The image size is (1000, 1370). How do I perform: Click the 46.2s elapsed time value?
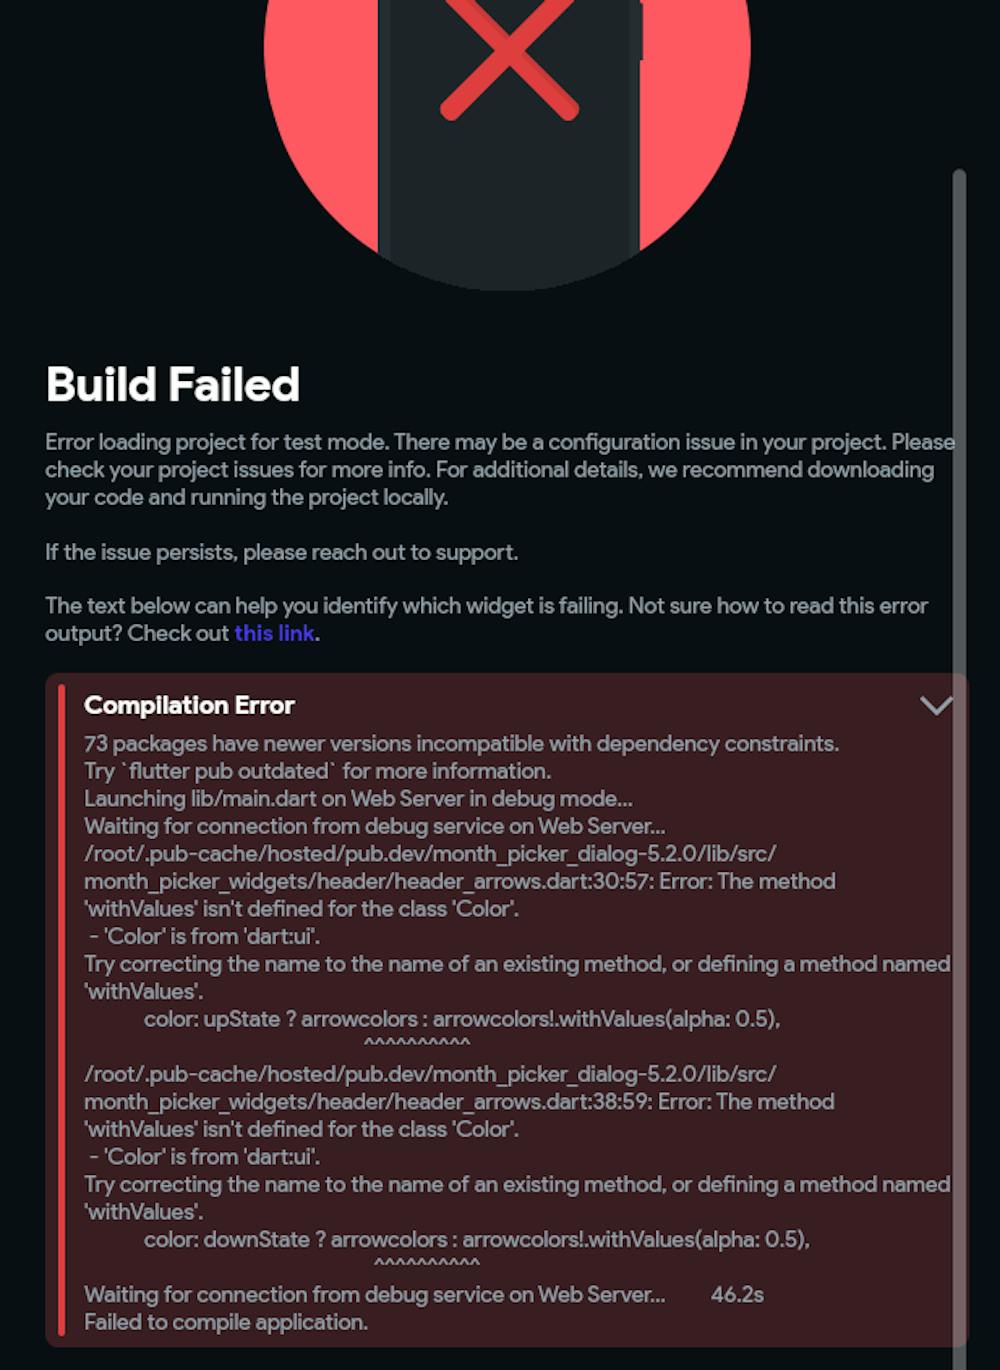point(737,1294)
